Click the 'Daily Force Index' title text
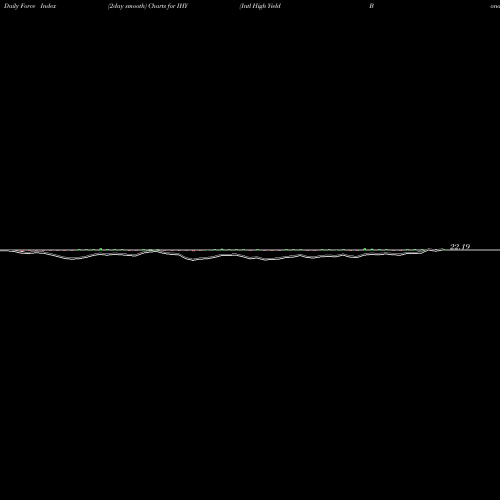 click(x=30, y=6)
